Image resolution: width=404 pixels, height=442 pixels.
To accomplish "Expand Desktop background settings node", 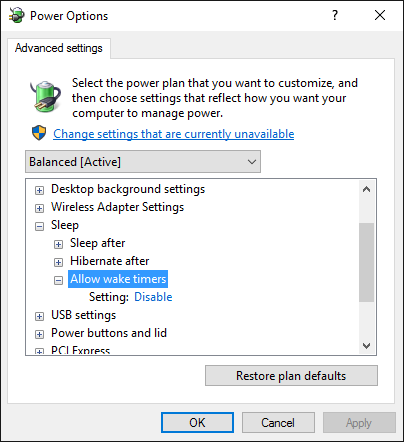I will click(39, 190).
